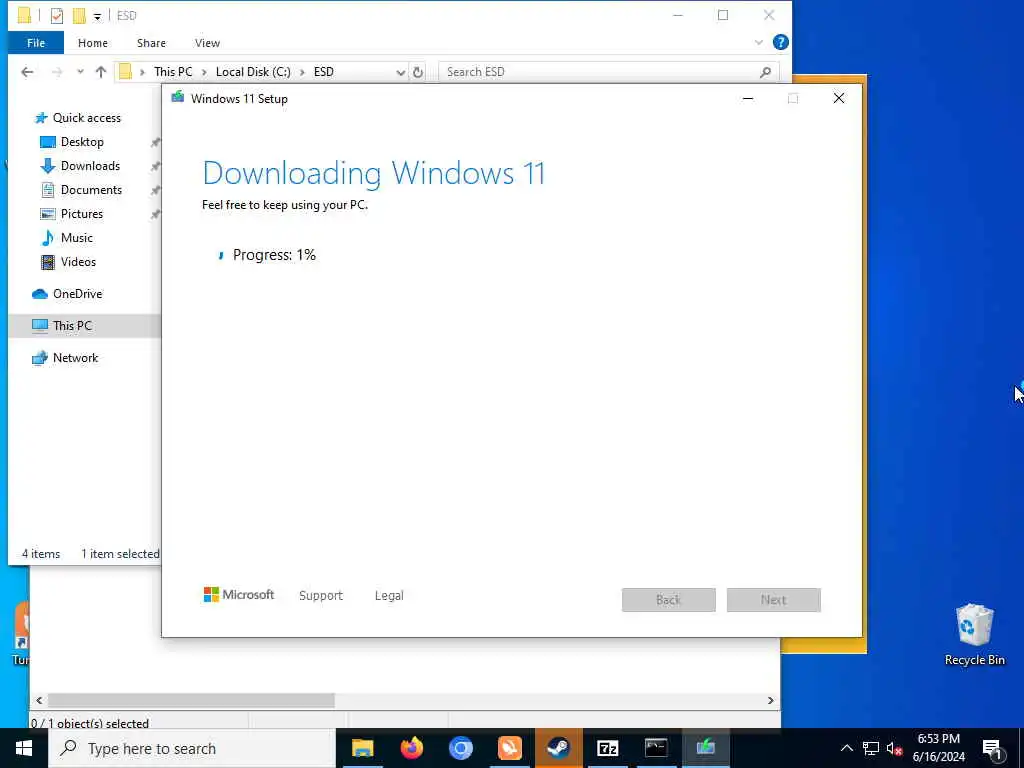Open Downloads in the navigation pane
Screen dimensions: 1024x768
coord(90,166)
